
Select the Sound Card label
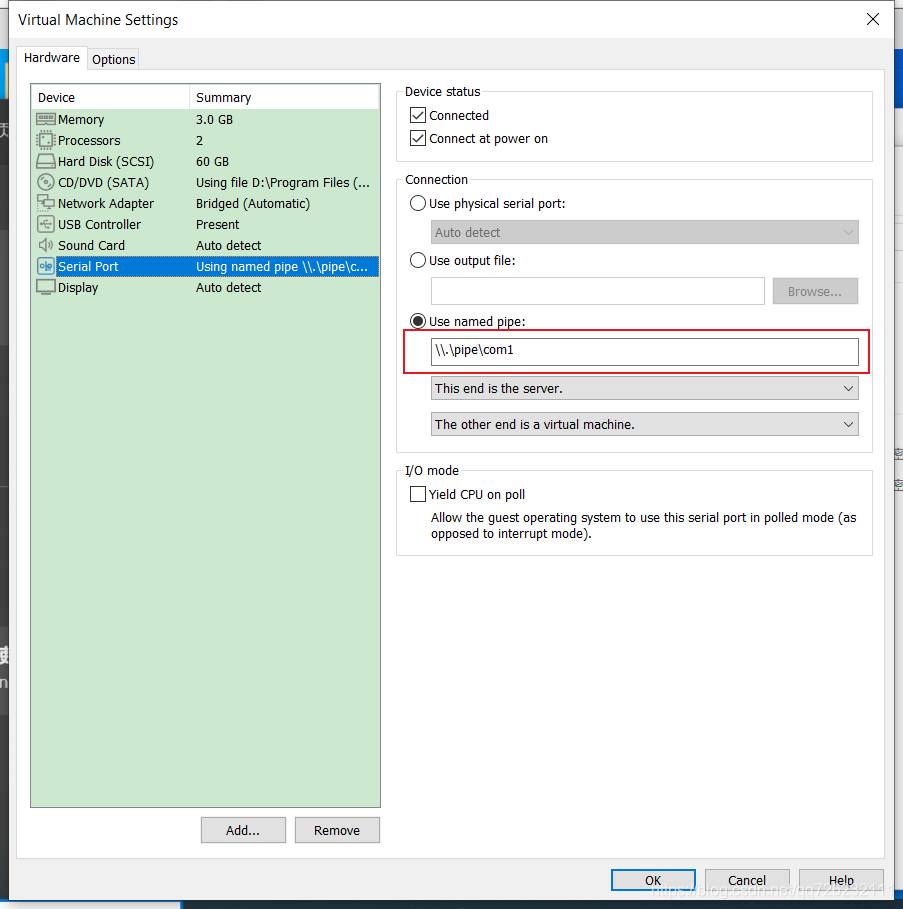point(91,245)
